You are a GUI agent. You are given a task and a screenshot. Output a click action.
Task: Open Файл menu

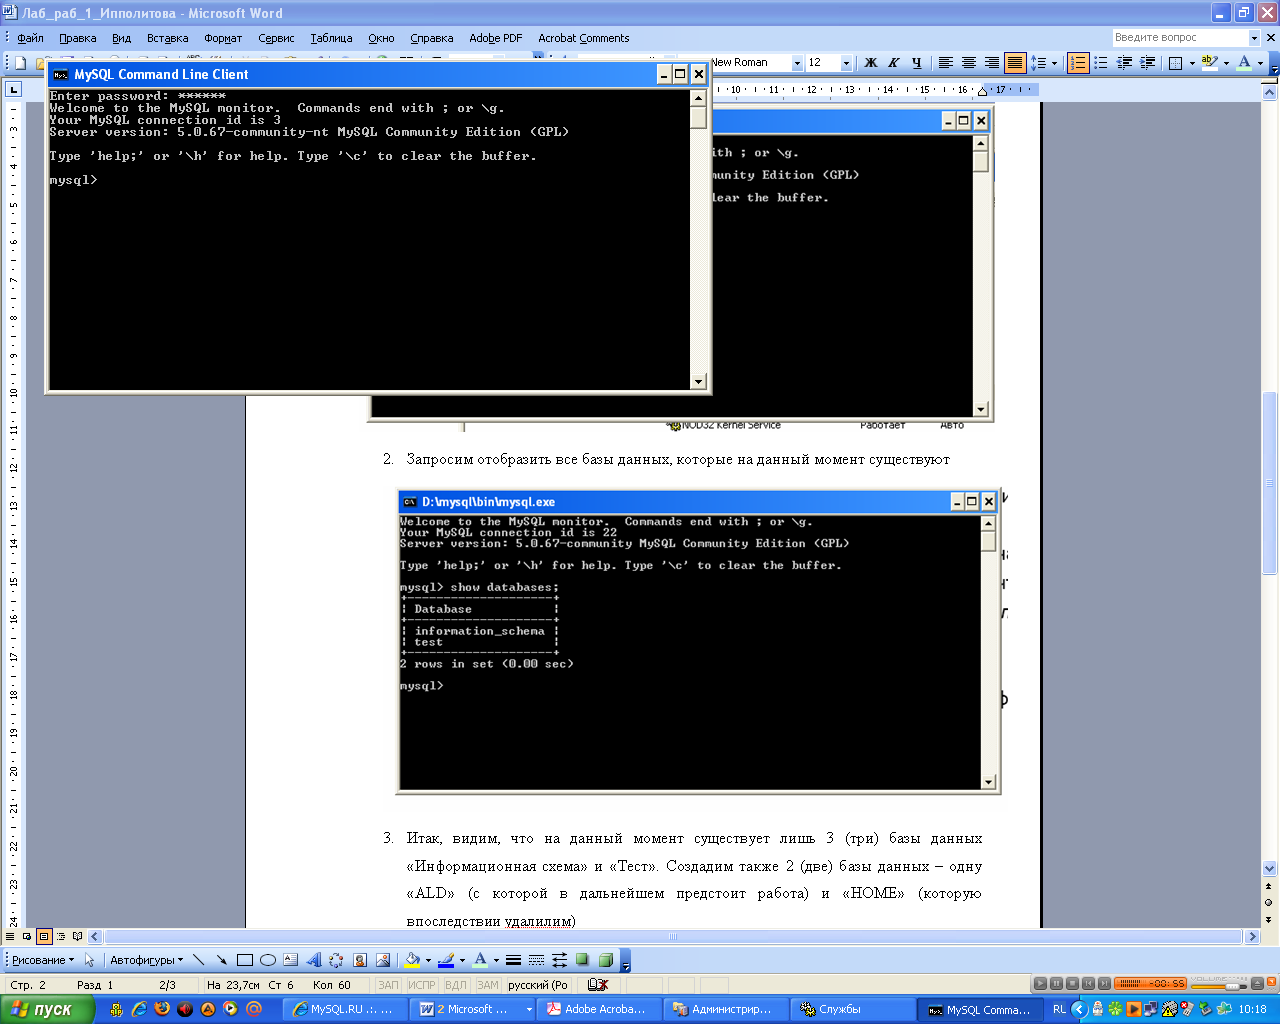(x=30, y=38)
